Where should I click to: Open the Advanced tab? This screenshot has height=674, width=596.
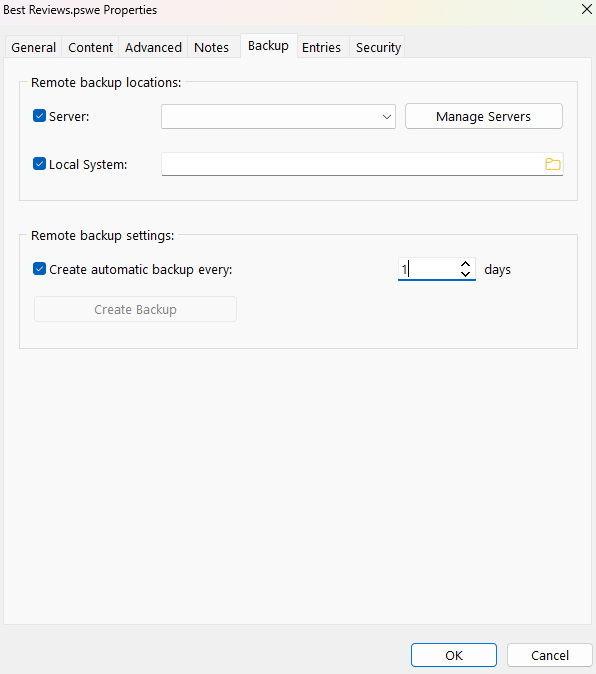[153, 47]
